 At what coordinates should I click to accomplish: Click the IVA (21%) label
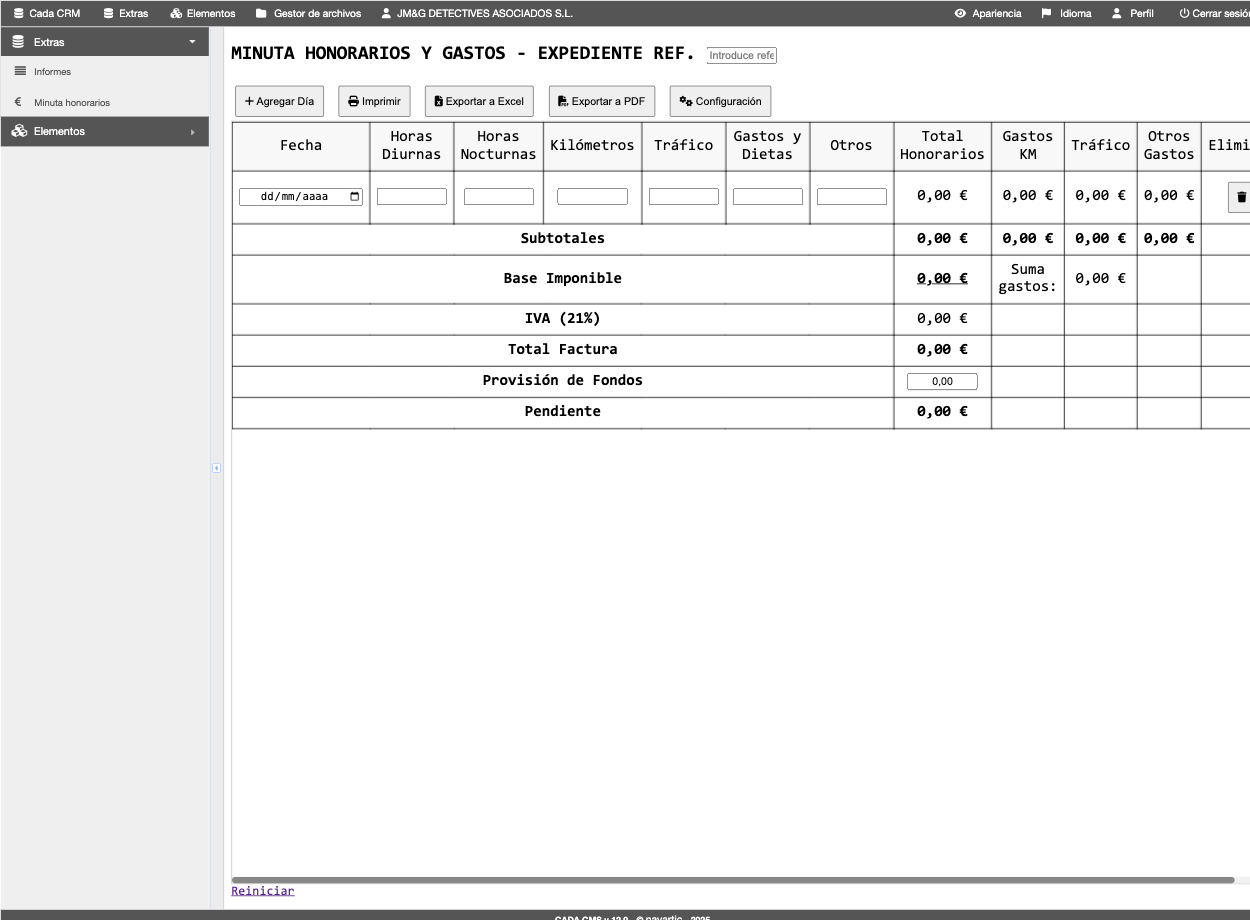pos(563,319)
